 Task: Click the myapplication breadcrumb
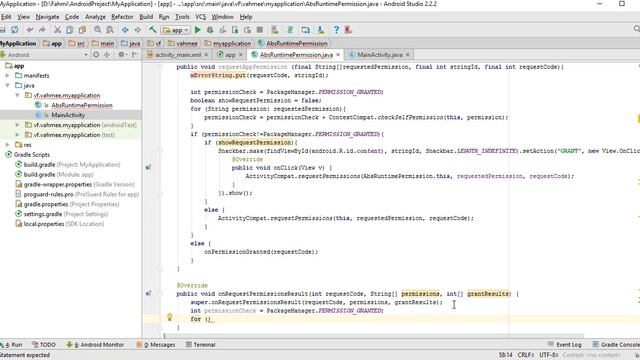pos(227,43)
